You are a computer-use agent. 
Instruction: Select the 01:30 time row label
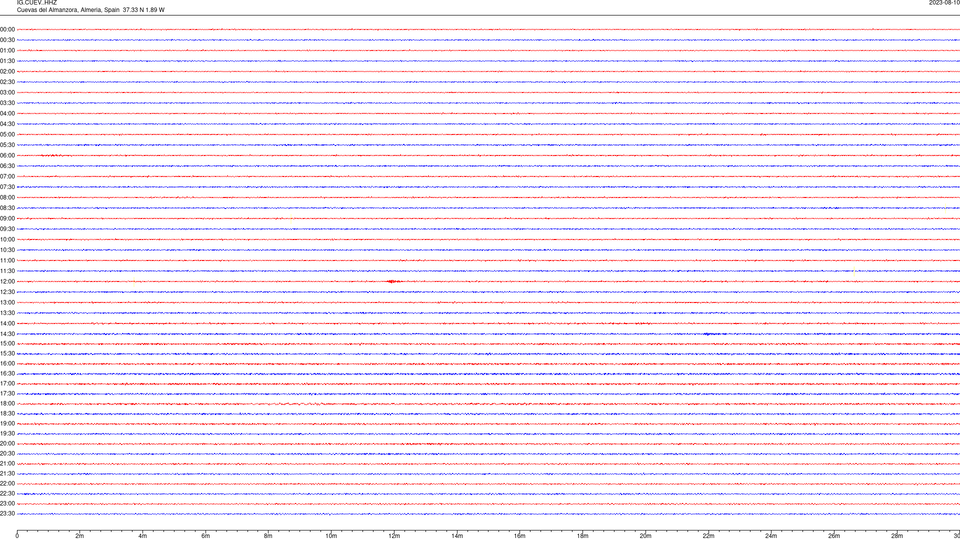point(7,61)
